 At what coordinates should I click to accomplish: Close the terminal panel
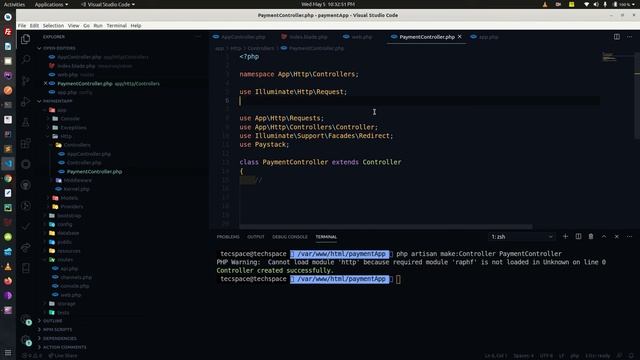click(x=617, y=236)
